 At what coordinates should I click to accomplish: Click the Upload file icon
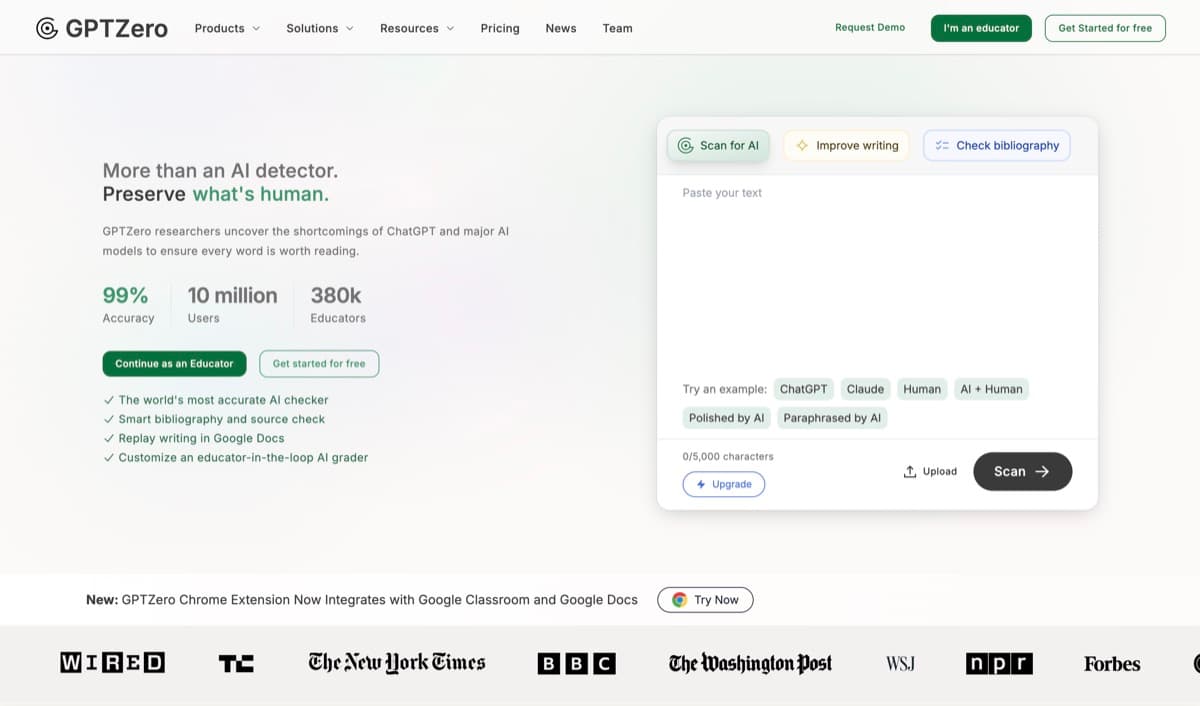point(909,470)
